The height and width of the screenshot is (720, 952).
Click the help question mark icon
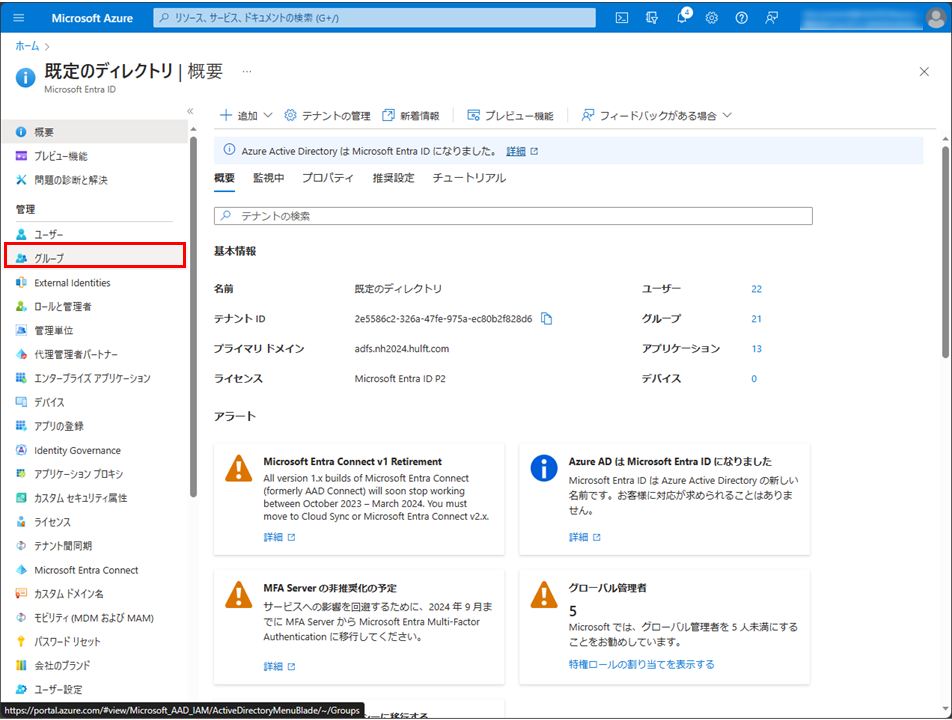point(741,18)
